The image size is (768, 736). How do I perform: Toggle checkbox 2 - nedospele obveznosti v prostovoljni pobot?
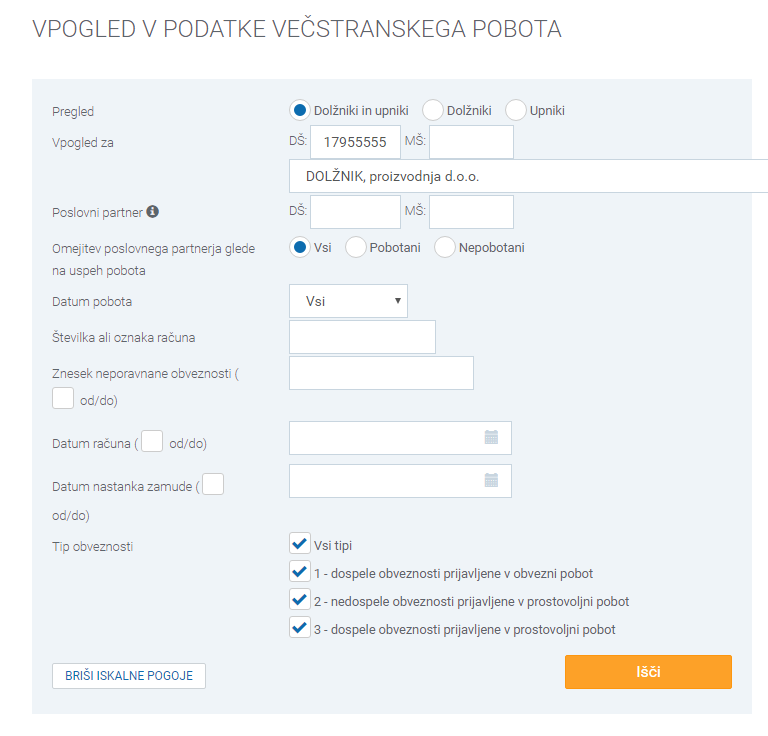300,599
